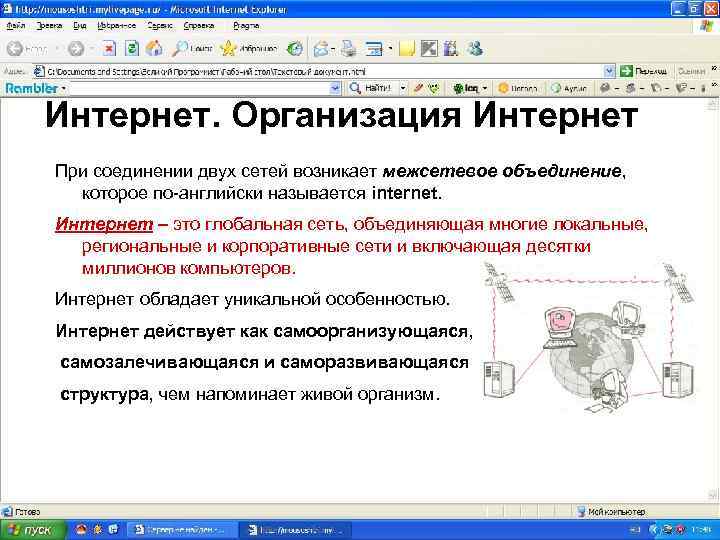The image size is (720, 540).
Task: Expand the Rambler search field dropdown
Action: [336, 88]
